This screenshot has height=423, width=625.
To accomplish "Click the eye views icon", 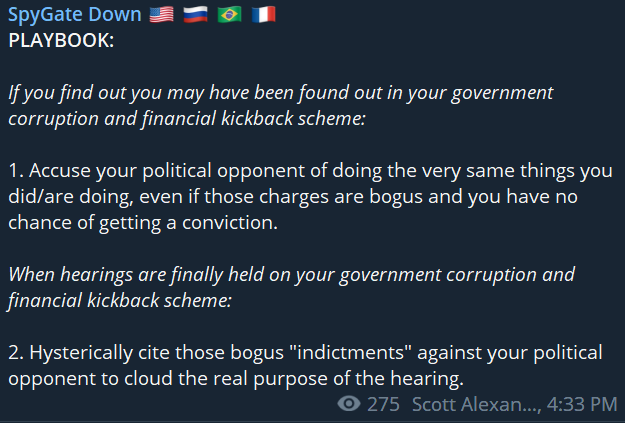I will point(349,404).
